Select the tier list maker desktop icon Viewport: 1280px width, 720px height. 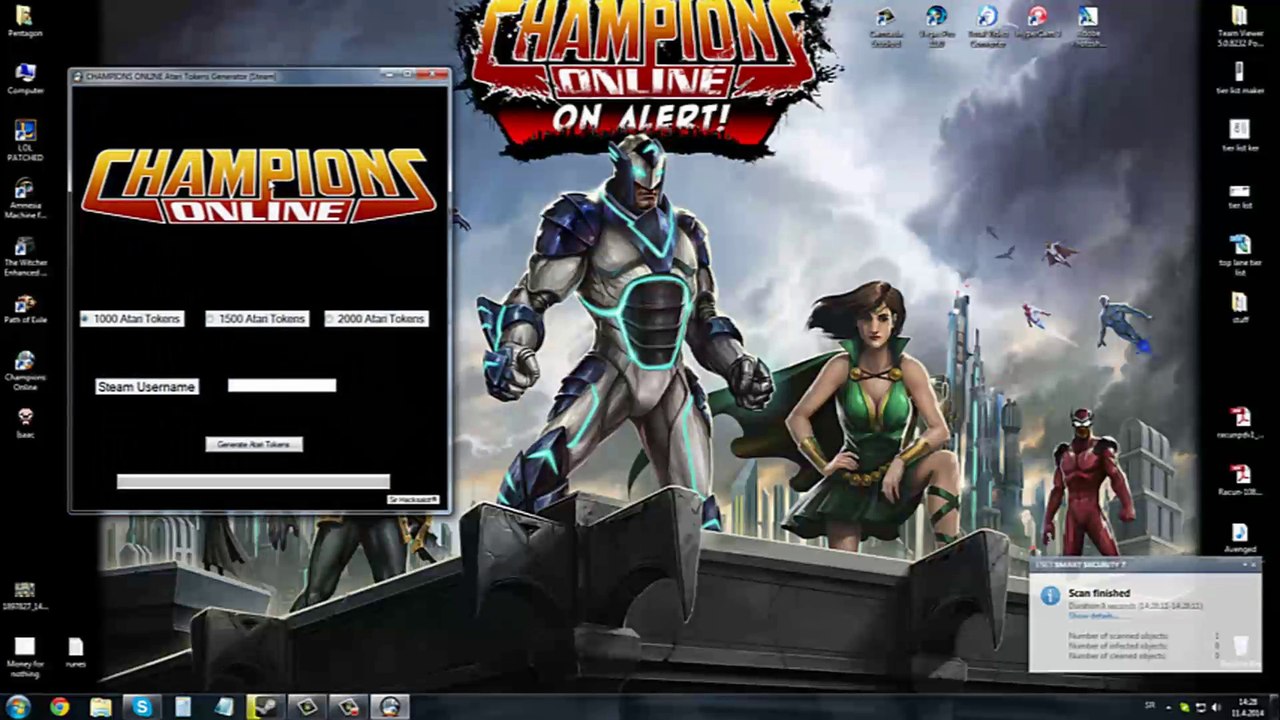click(x=1239, y=78)
